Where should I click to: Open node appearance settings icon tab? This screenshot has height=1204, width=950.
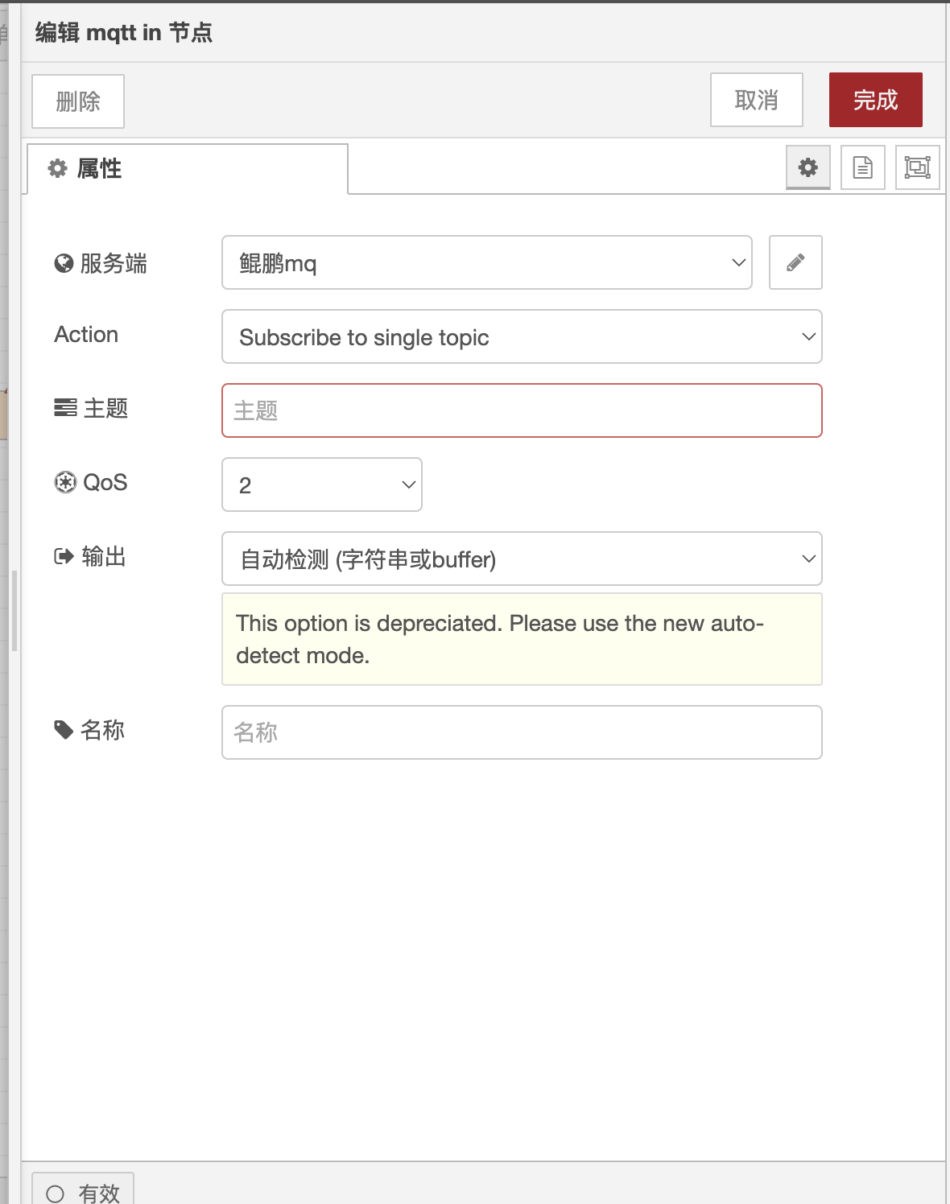[x=917, y=168]
